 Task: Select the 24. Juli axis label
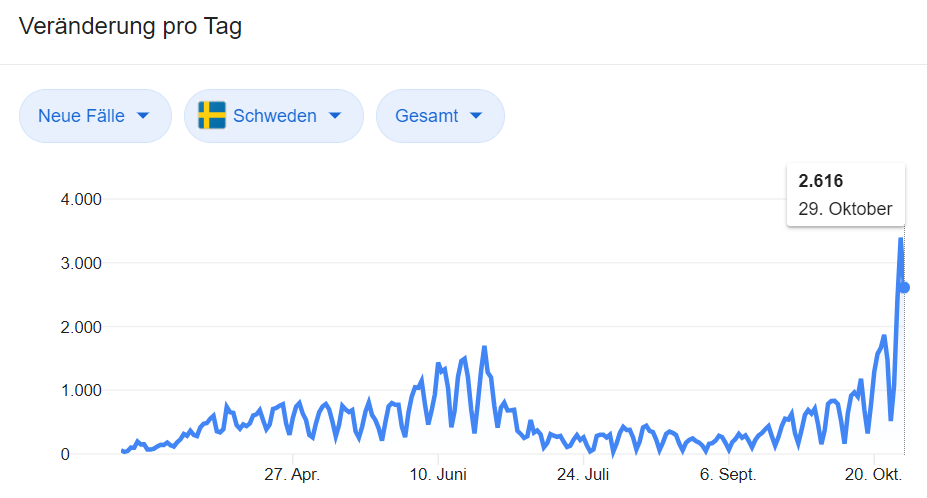583,474
